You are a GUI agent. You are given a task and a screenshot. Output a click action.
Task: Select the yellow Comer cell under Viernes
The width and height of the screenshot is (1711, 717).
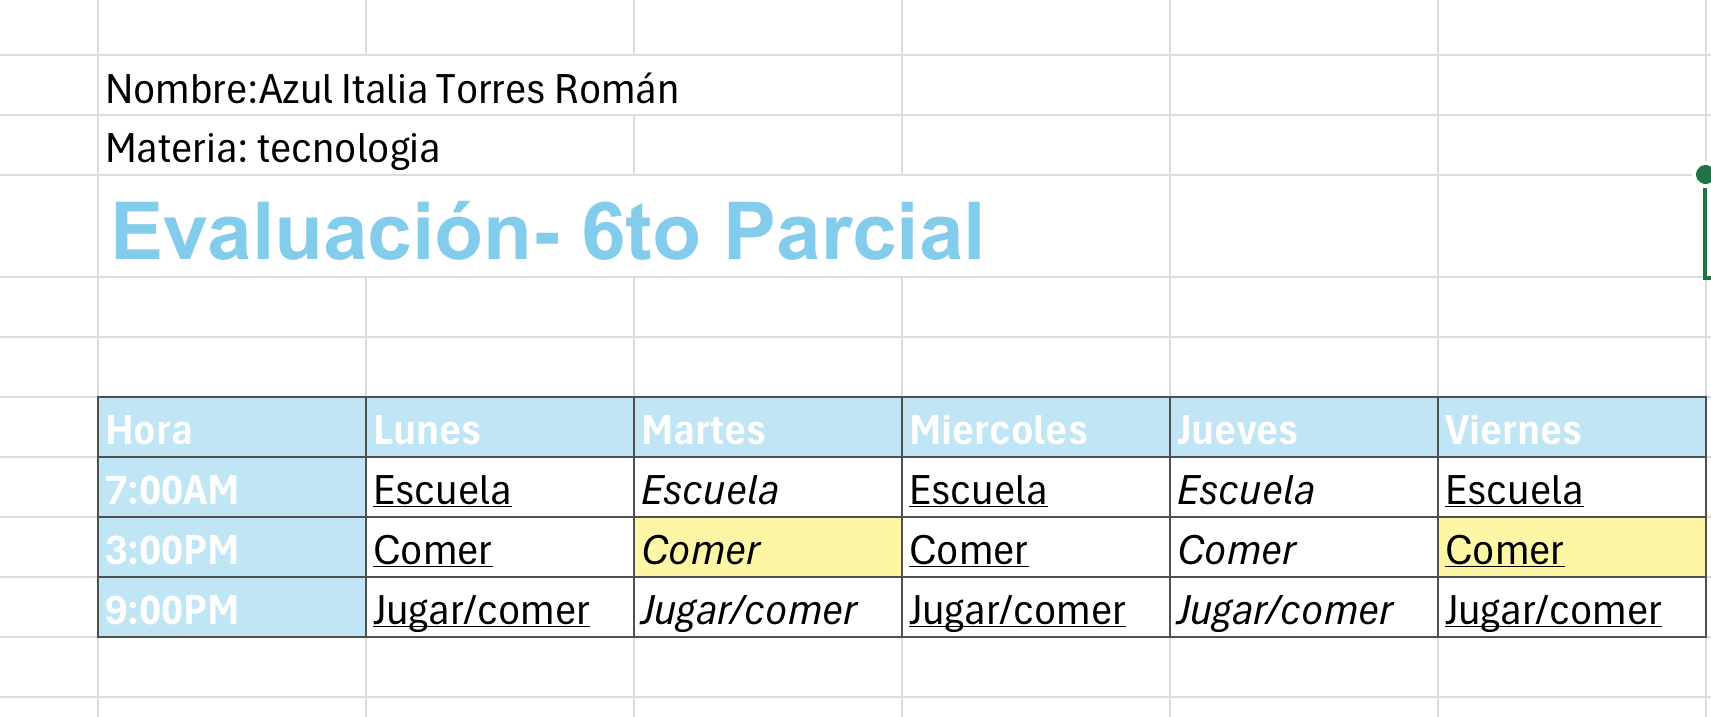tap(1572, 549)
